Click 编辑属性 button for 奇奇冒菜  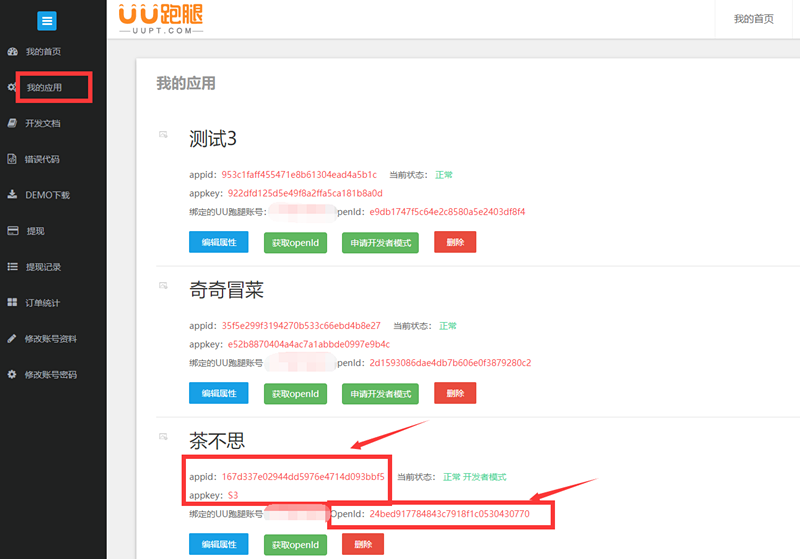218,393
